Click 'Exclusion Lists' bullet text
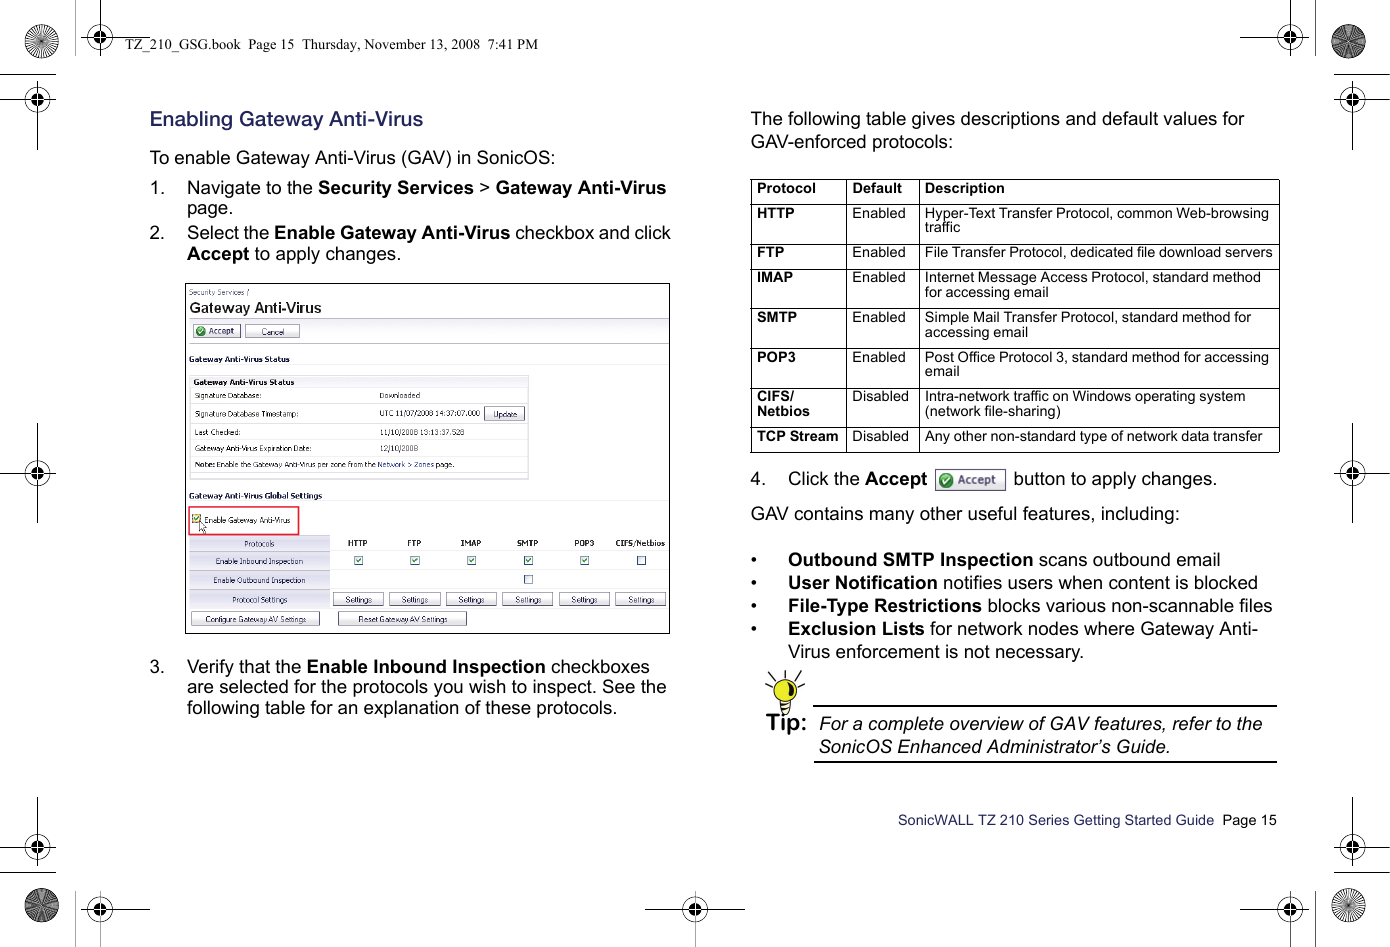Viewport: 1390px width, 947px height. click(856, 629)
